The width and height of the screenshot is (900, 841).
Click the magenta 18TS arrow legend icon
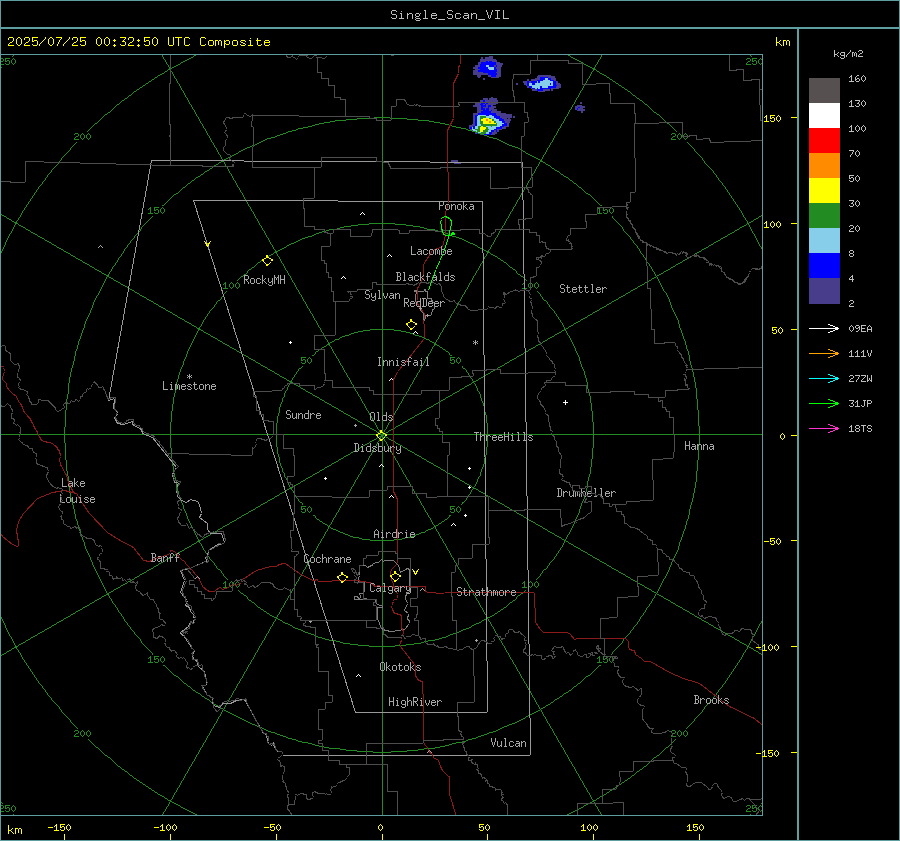tap(824, 429)
